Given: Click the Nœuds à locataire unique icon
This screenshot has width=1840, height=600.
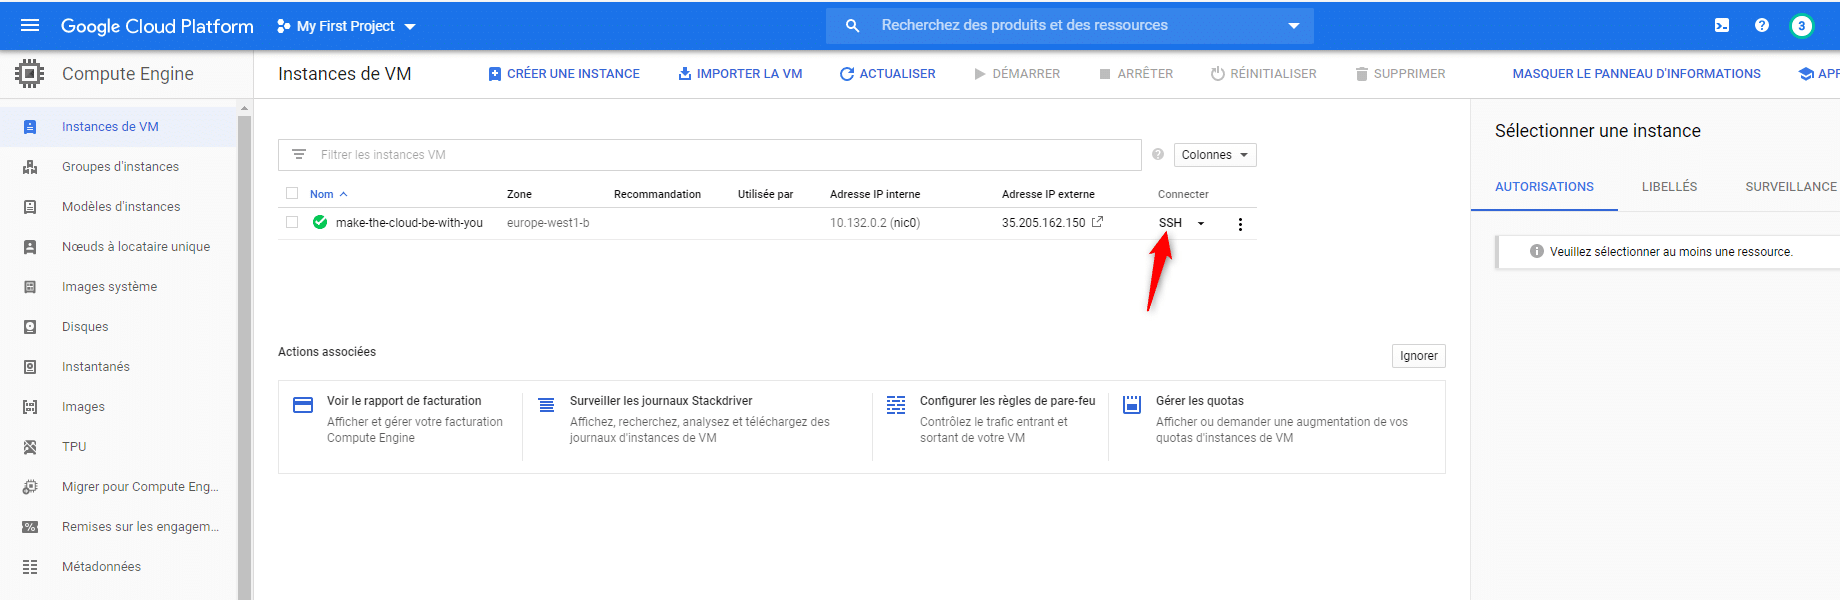Looking at the screenshot, I should point(30,247).
